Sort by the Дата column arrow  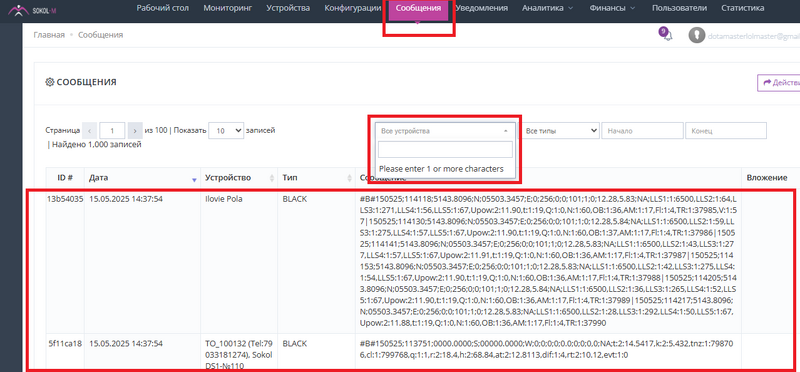click(x=194, y=179)
